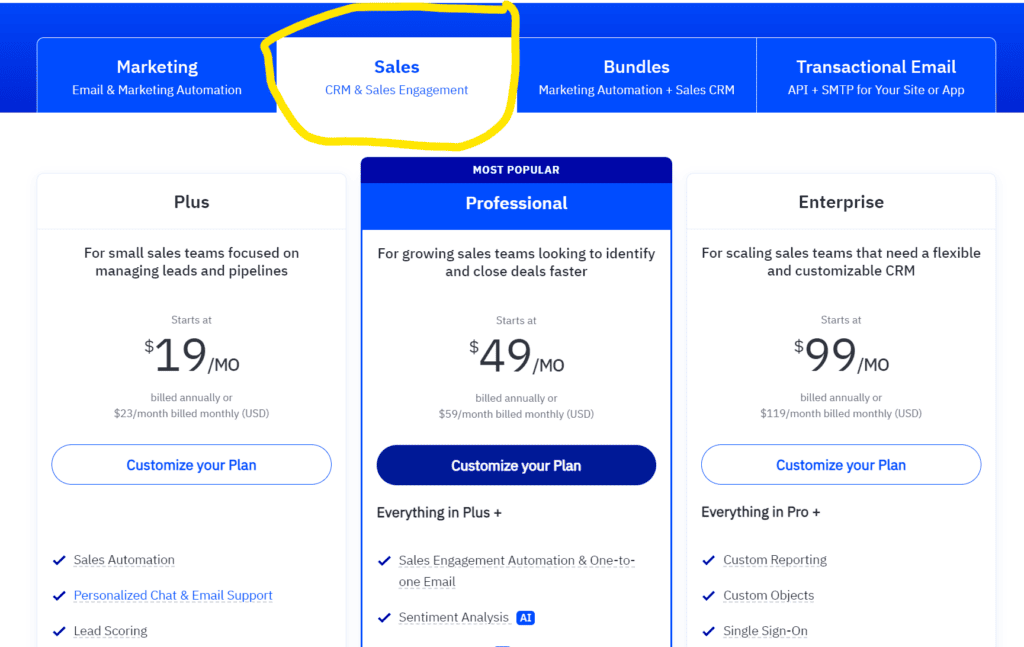1024x647 pixels.
Task: Open Personalized Chat & Email Support link
Action: (173, 595)
